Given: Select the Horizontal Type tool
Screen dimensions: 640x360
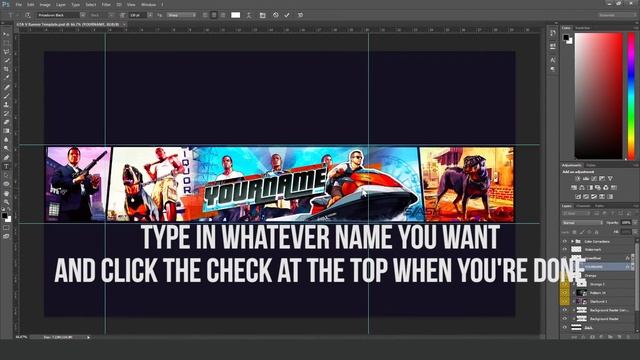Looking at the screenshot, I should tap(6, 167).
